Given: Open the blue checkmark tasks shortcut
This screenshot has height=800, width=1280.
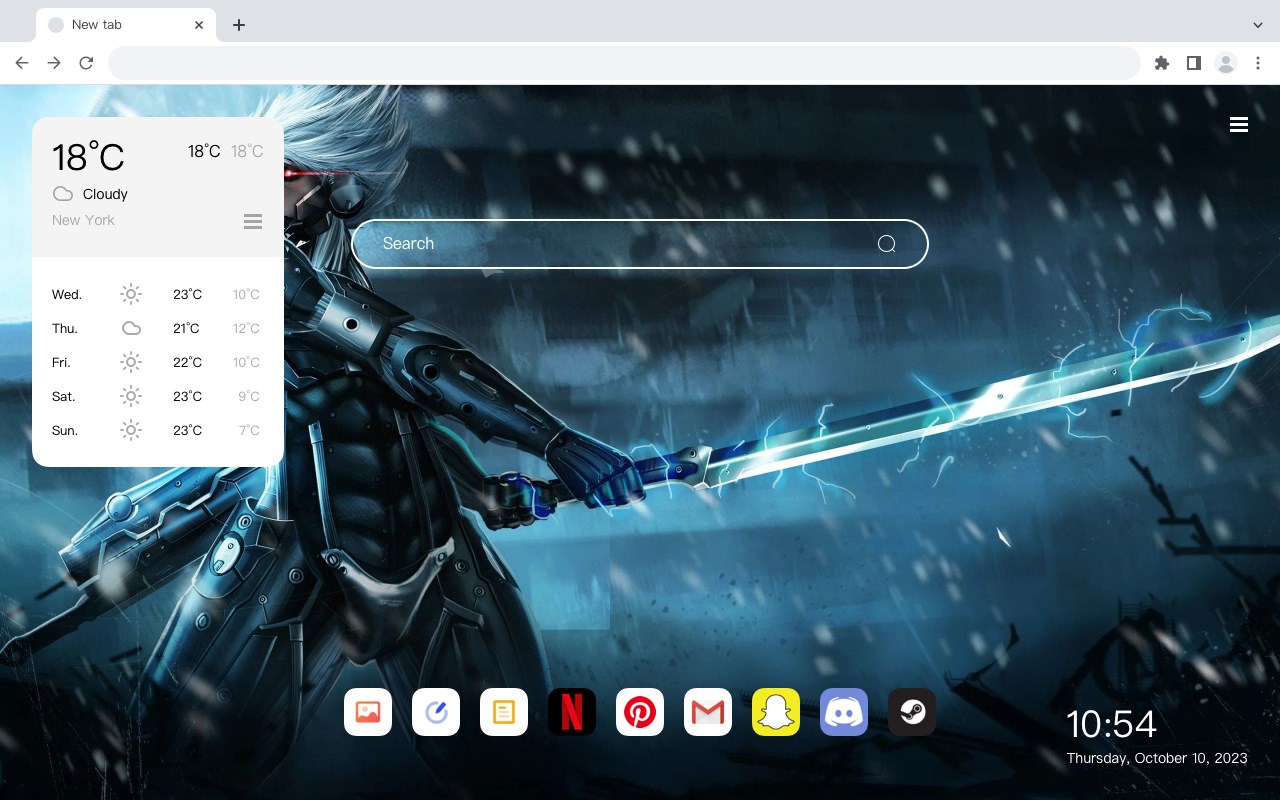Looking at the screenshot, I should [436, 712].
